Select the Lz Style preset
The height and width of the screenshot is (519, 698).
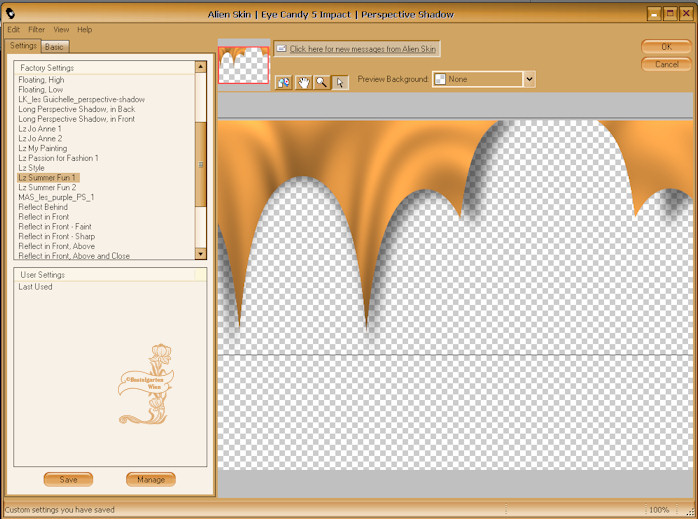pyautogui.click(x=31, y=168)
